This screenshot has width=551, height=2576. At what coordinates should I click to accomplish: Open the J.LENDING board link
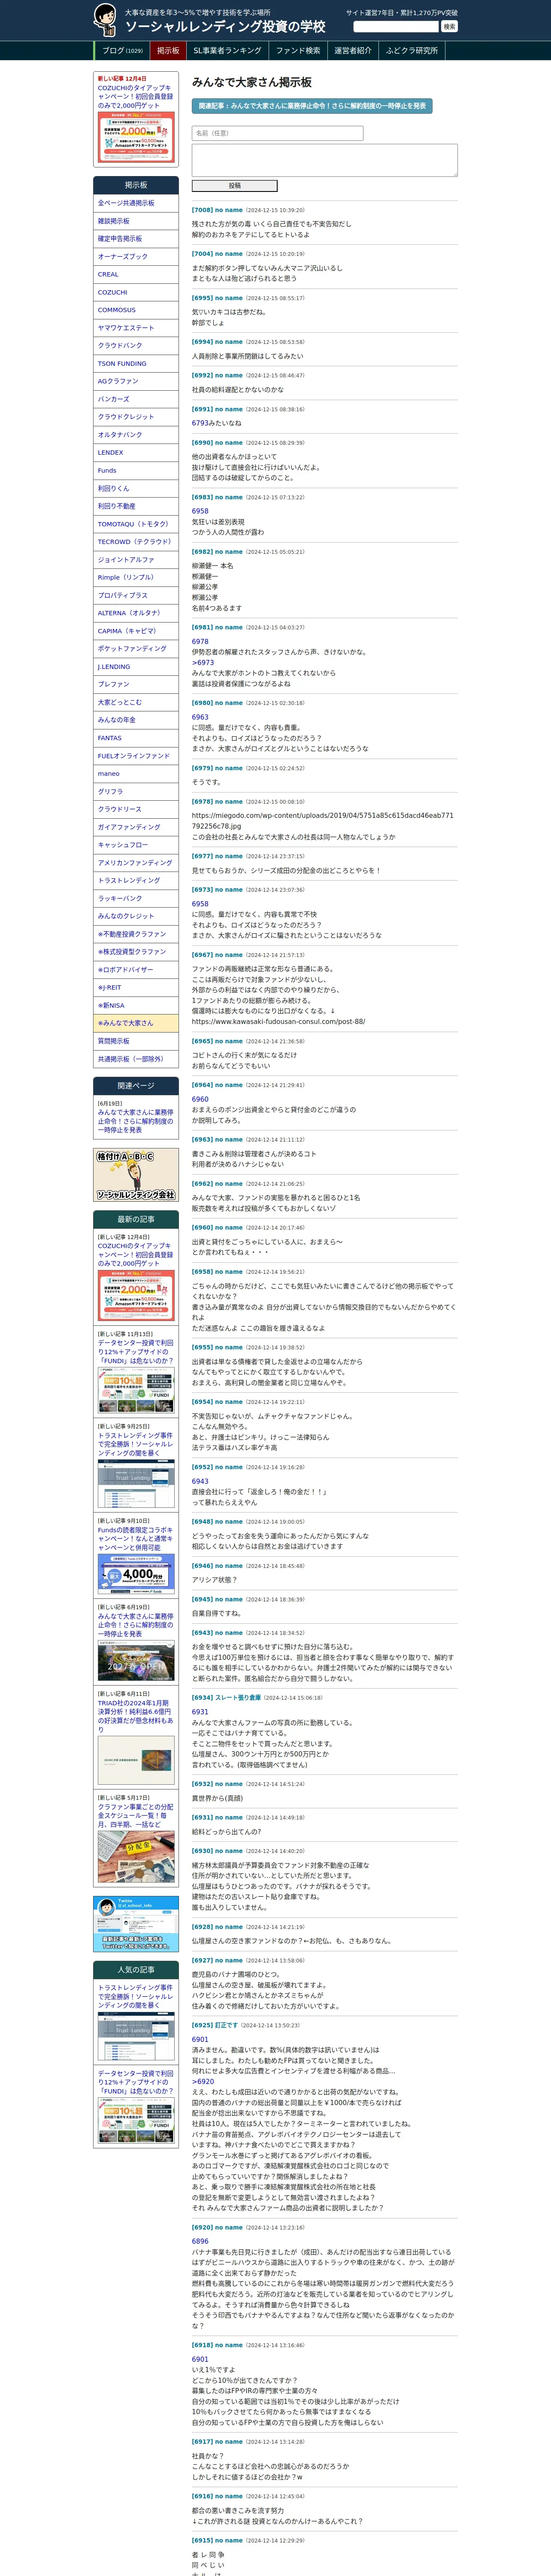136,667
